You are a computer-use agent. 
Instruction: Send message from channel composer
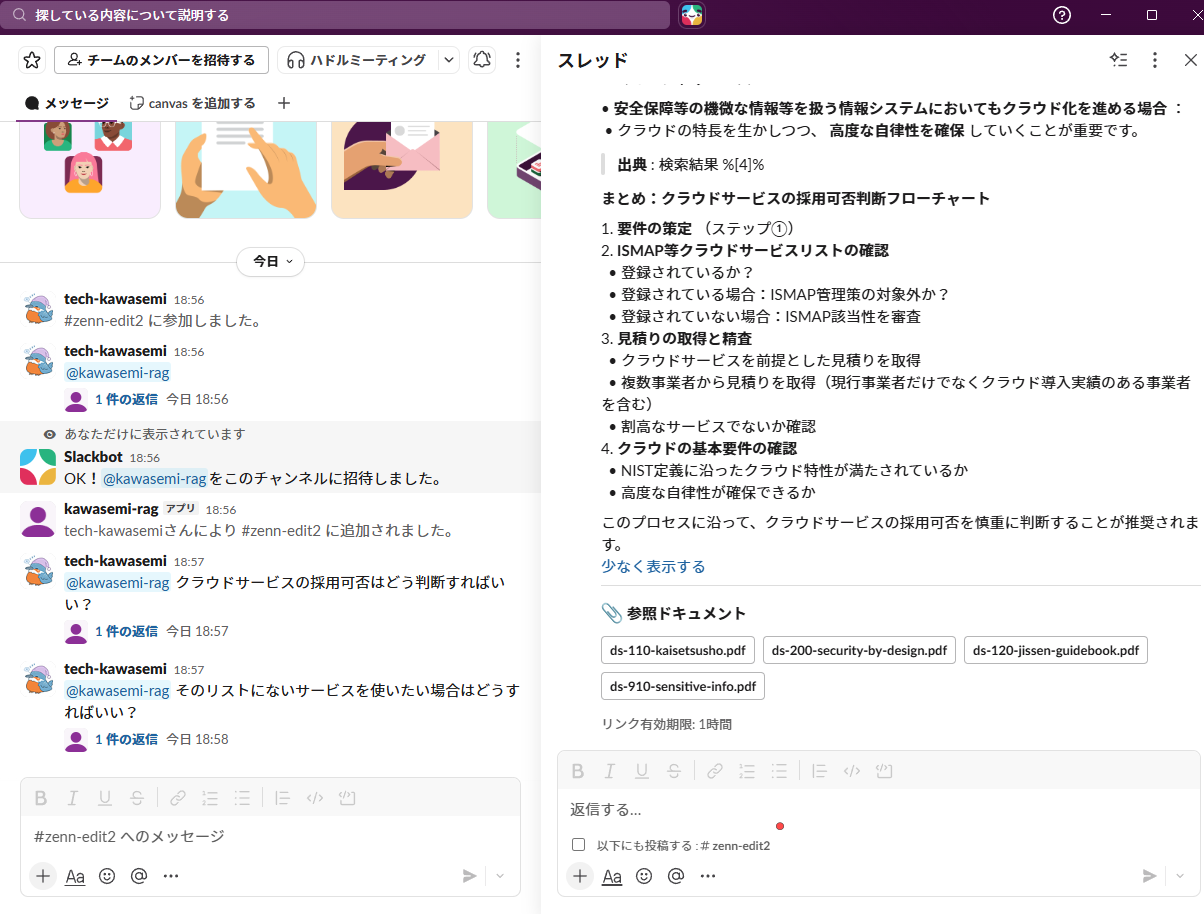click(469, 876)
